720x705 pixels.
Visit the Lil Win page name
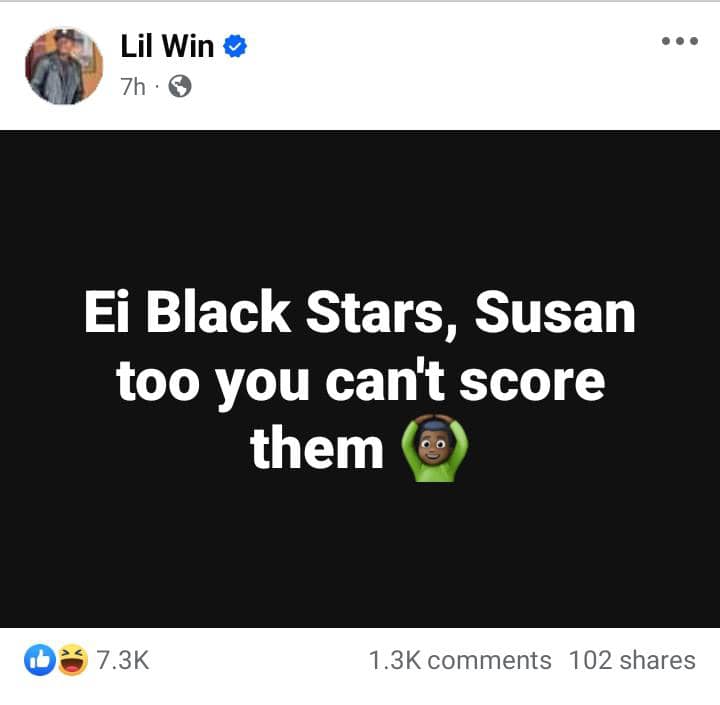(x=167, y=46)
